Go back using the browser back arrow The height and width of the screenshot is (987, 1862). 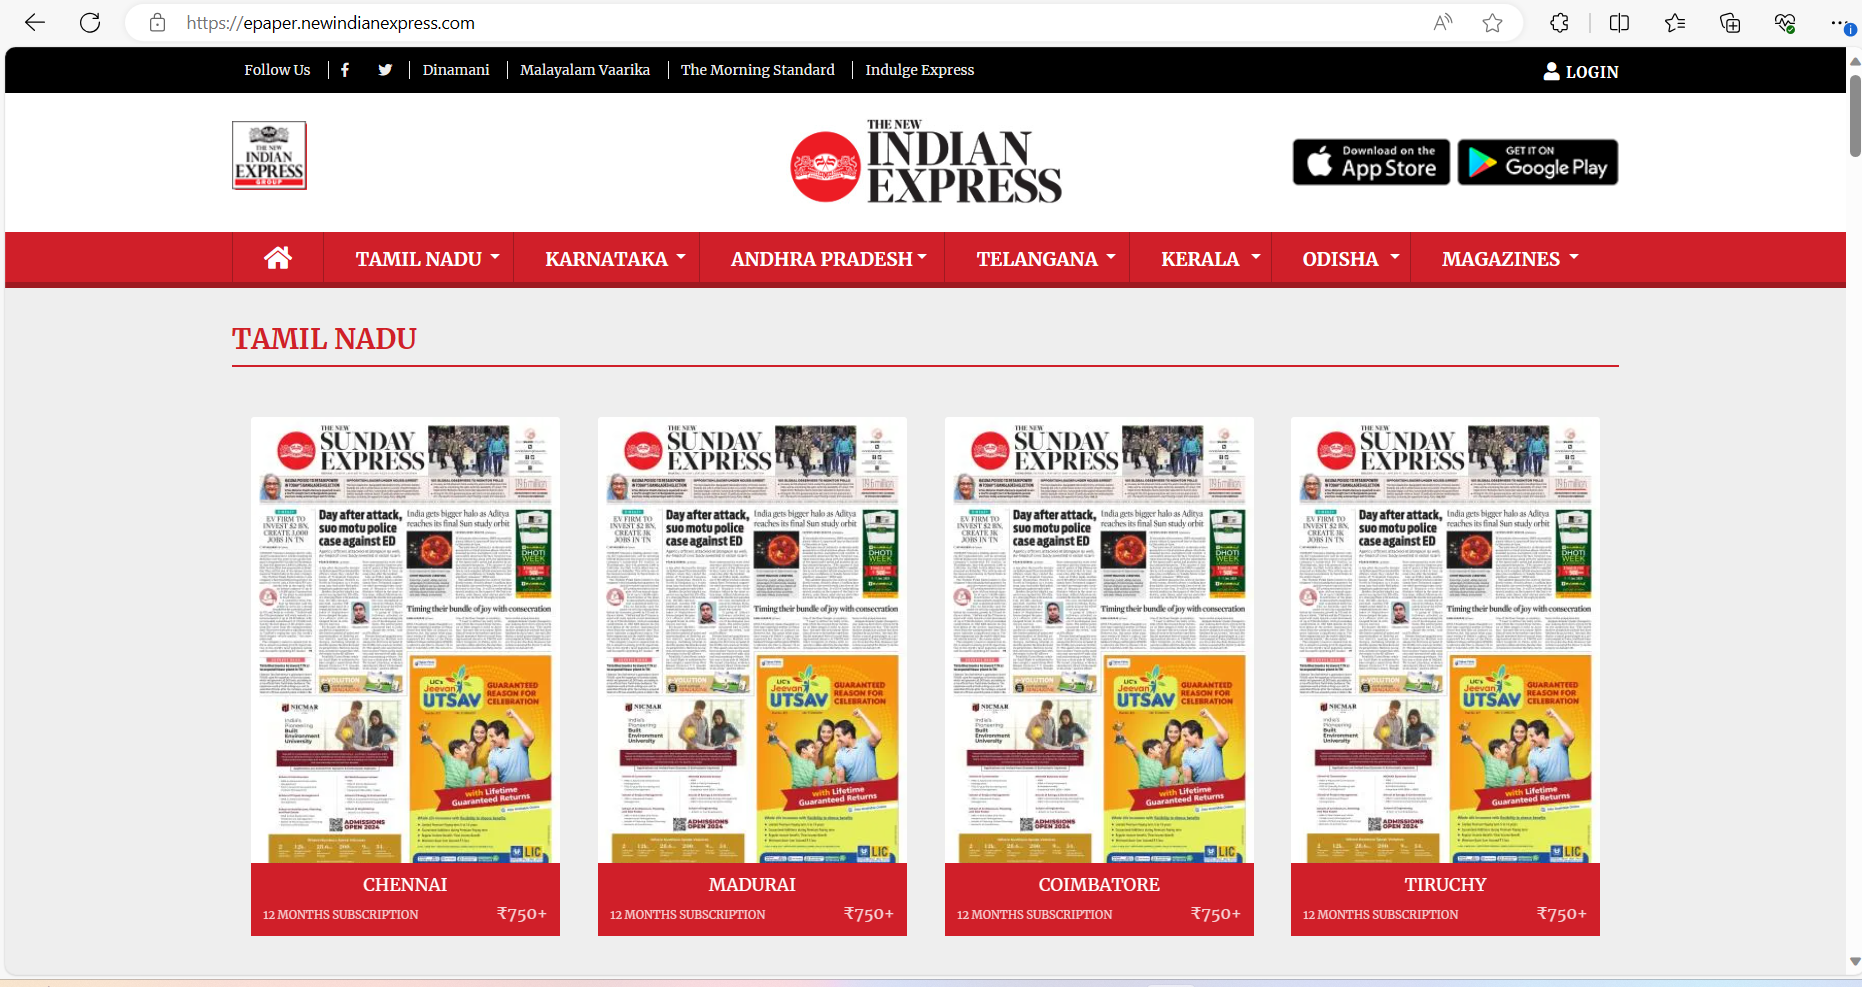[x=35, y=23]
